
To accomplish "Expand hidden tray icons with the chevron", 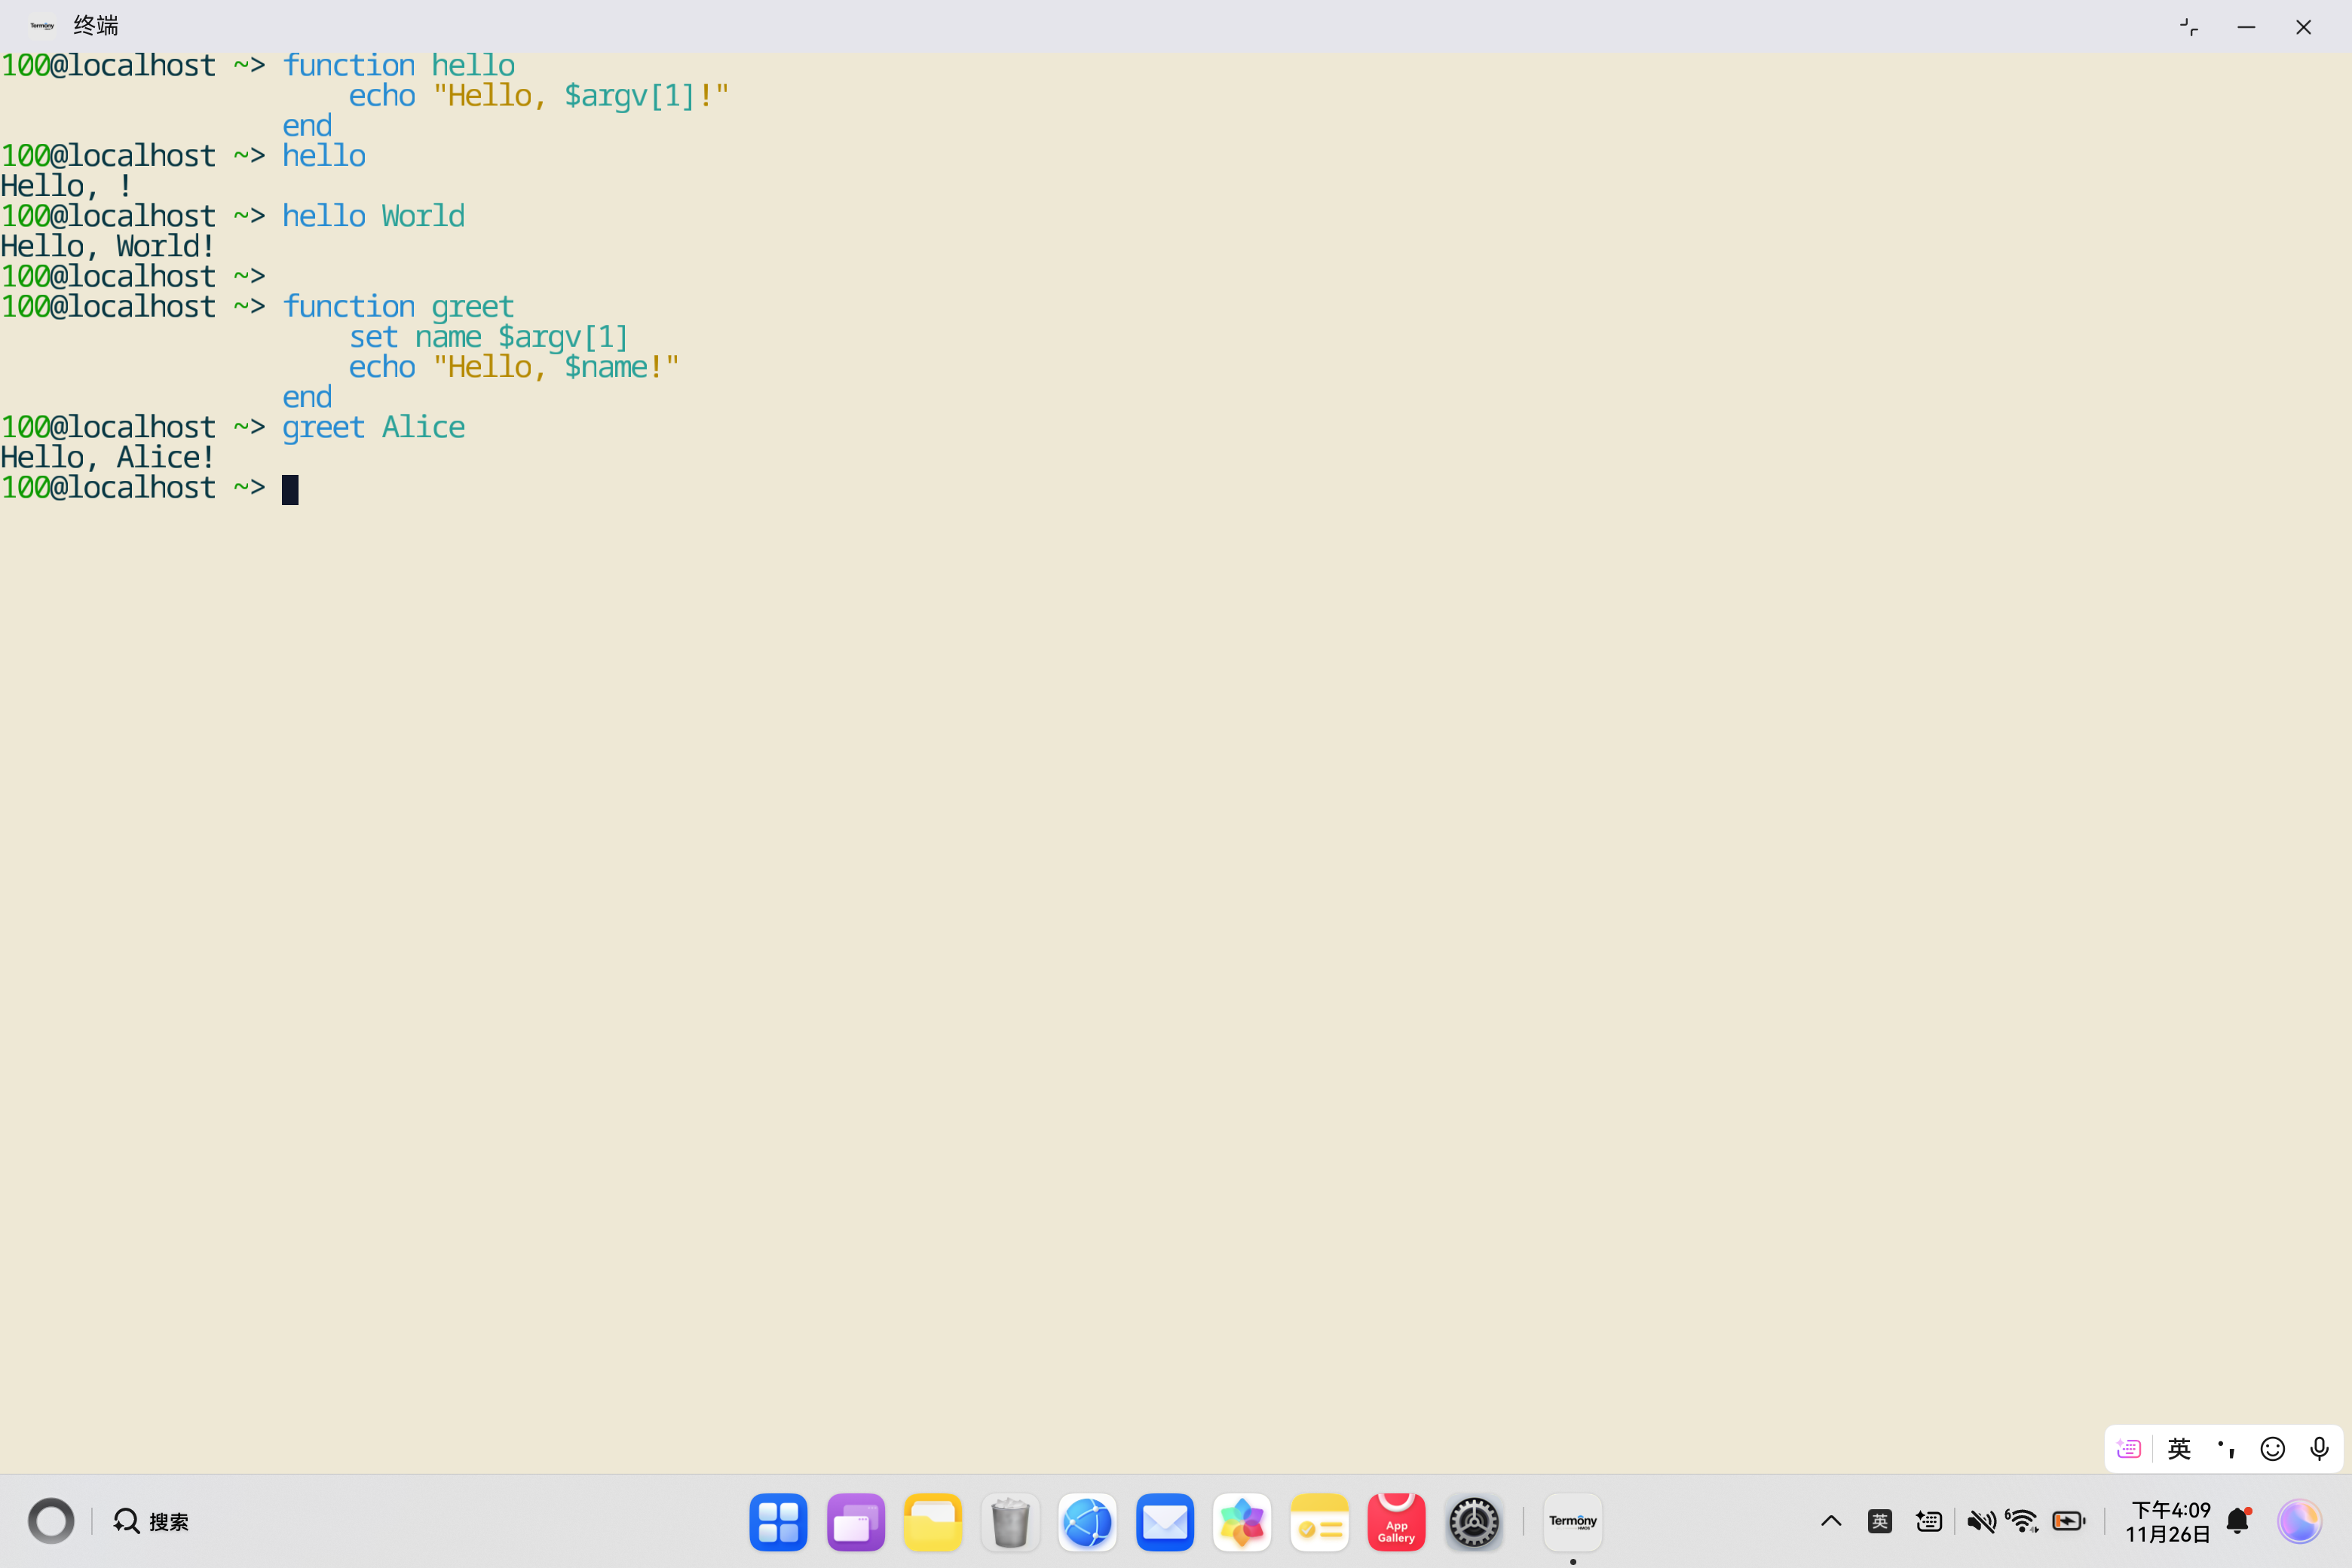I will click(x=1830, y=1520).
